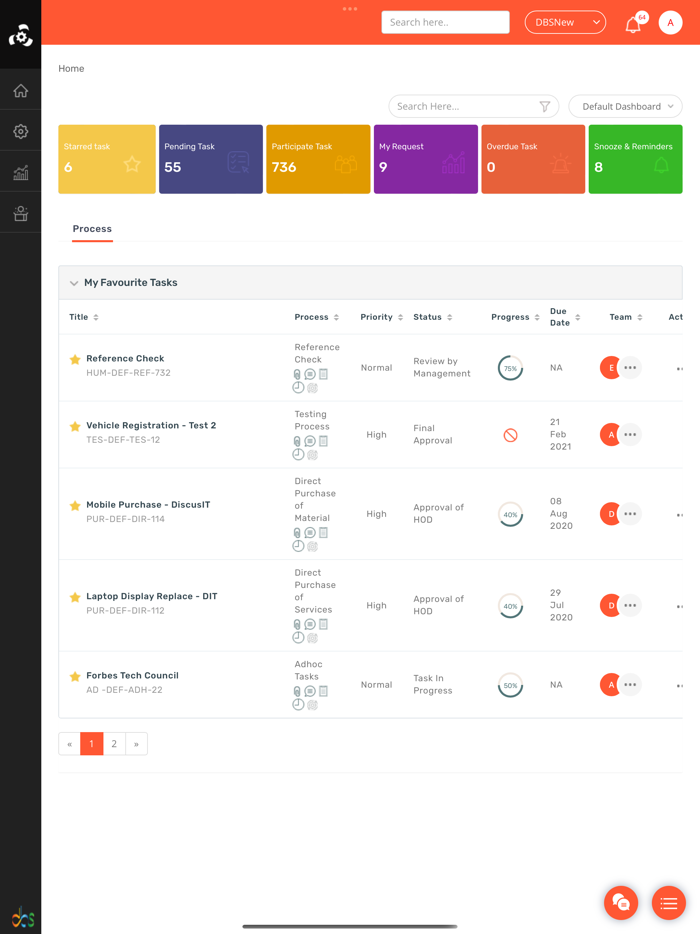Open the list menu floating button
Image resolution: width=700 pixels, height=934 pixels.
tap(668, 903)
